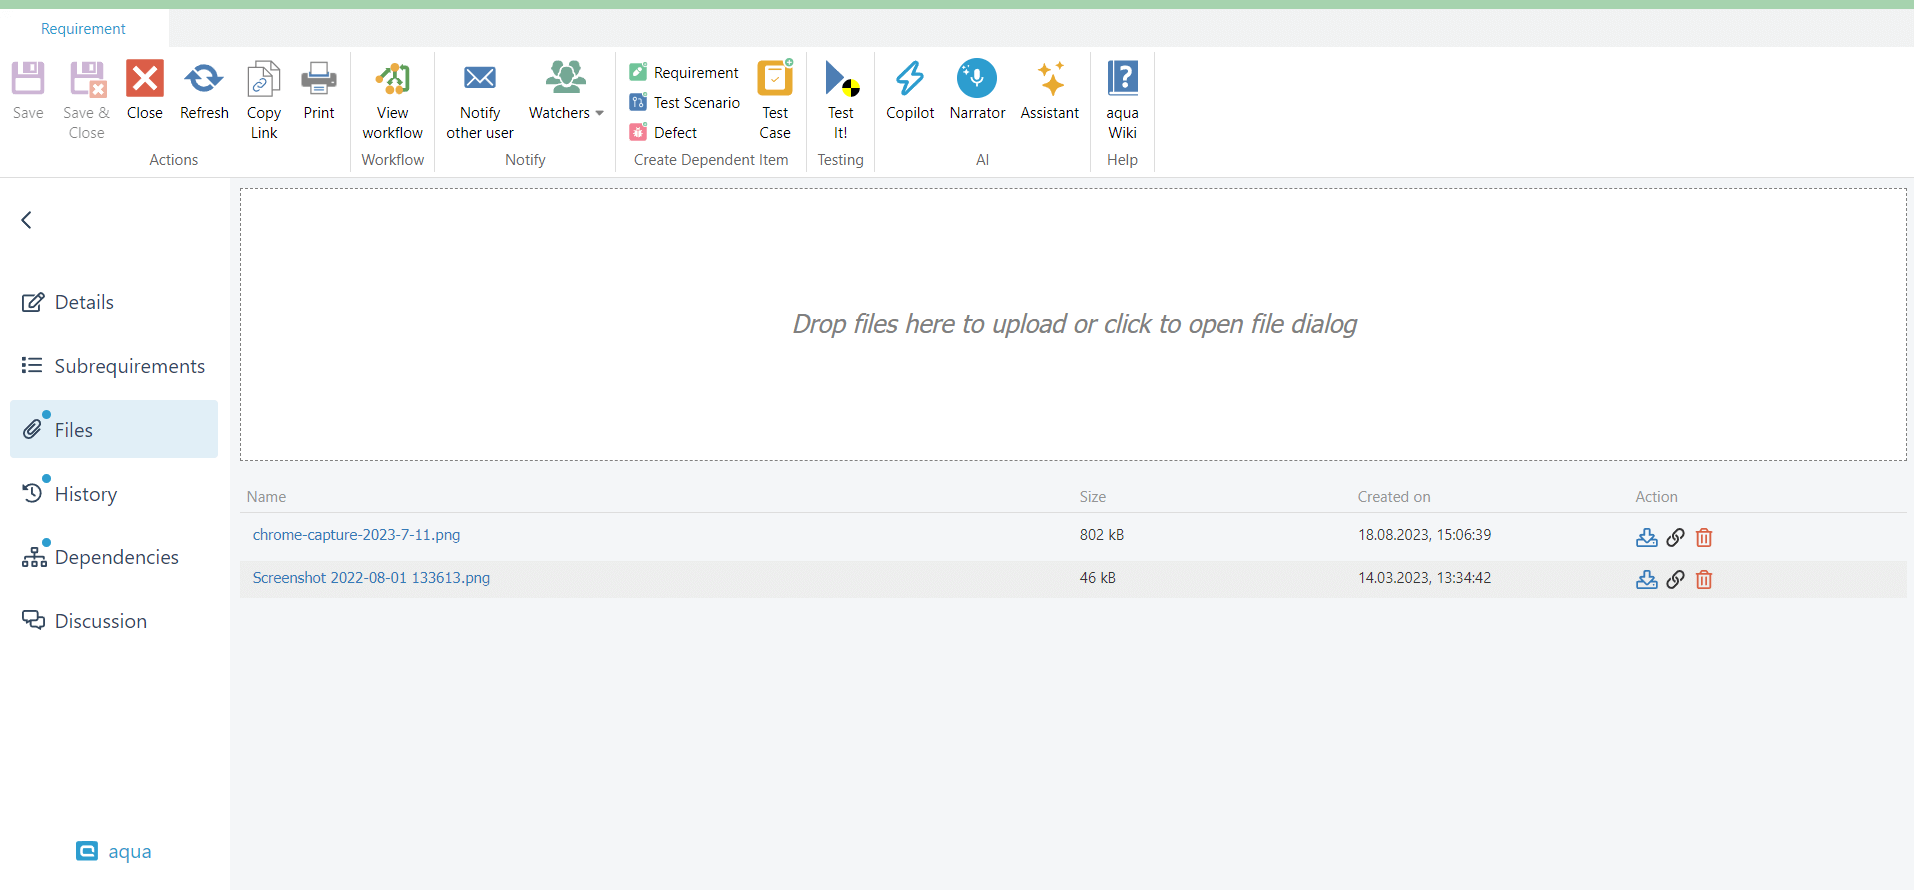Switch to the History section
This screenshot has width=1914, height=890.
coord(85,494)
